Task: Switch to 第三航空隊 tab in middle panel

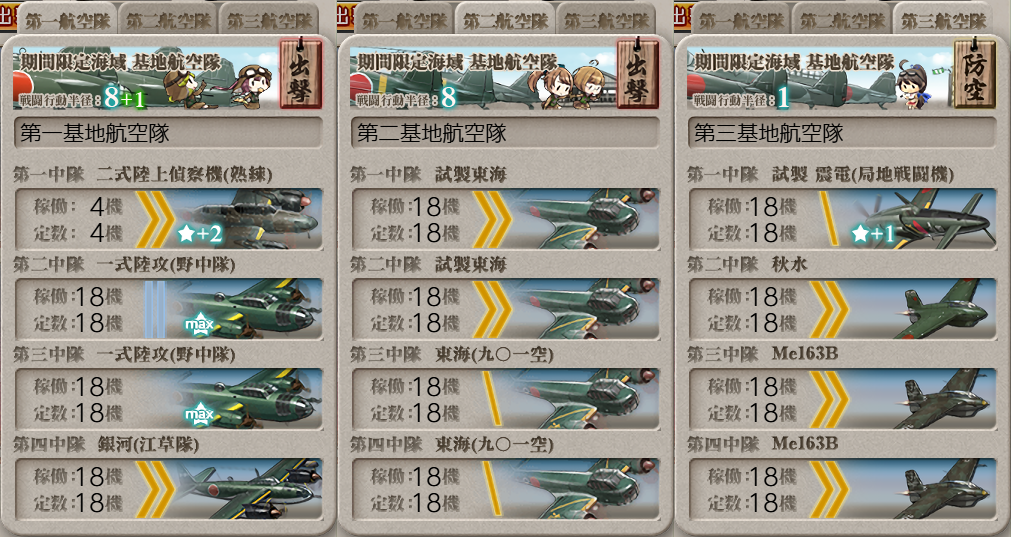Action: pyautogui.click(x=607, y=20)
